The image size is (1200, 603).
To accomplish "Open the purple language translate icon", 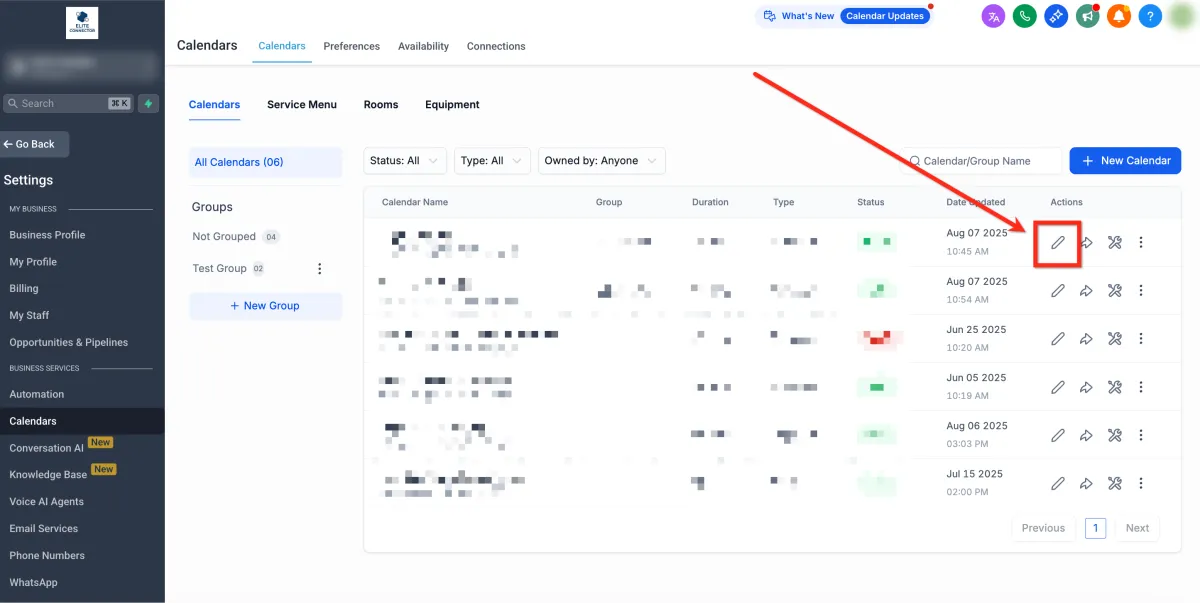I will click(x=993, y=16).
